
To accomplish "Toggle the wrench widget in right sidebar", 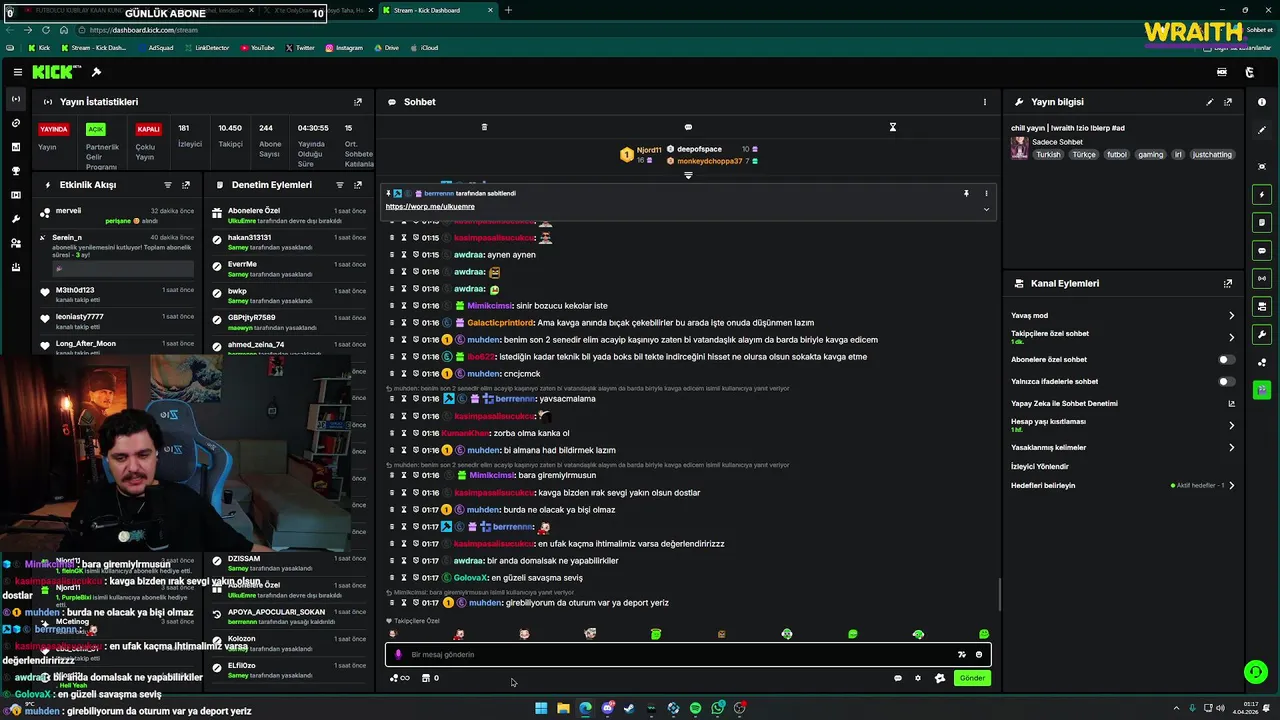I will click(1262, 334).
